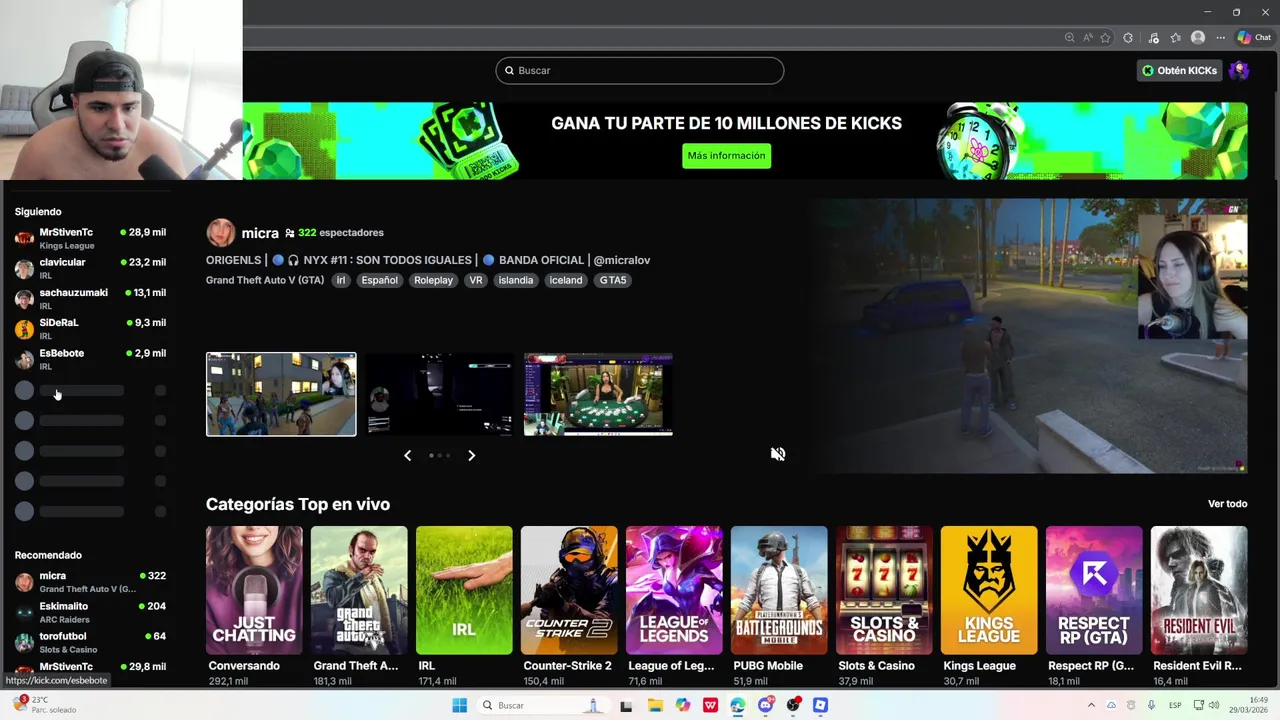Open torofutbol in Recomendado list
The width and height of the screenshot is (1280, 720).
tap(90, 642)
